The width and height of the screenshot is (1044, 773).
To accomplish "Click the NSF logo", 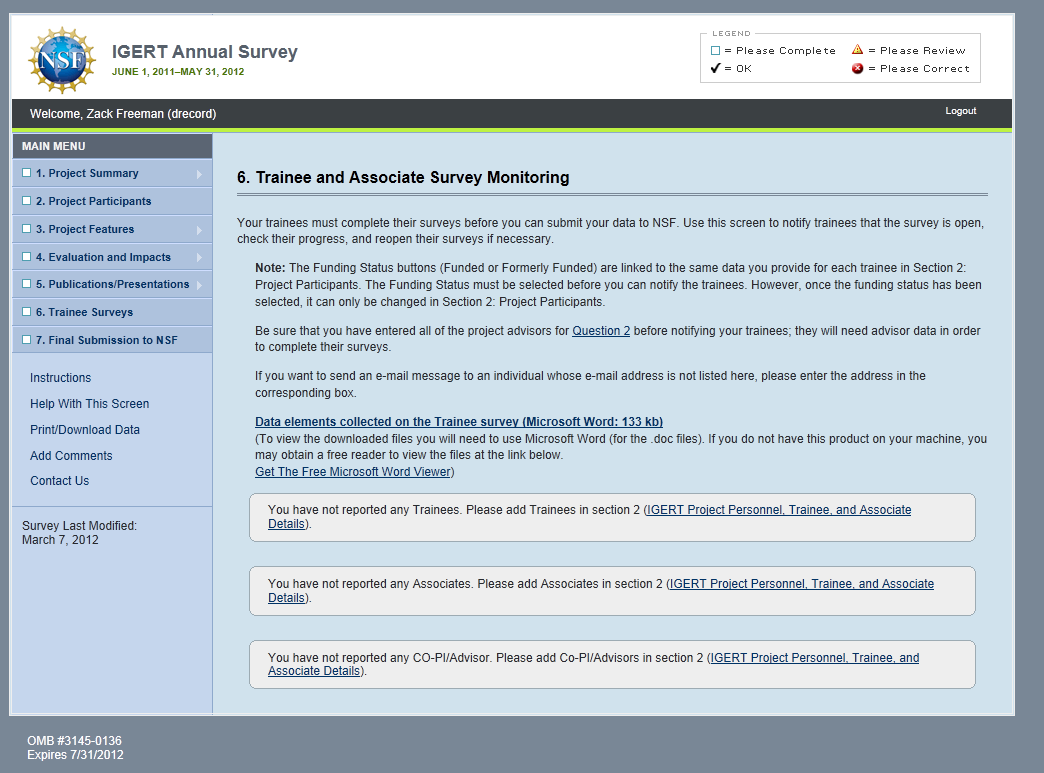I will tap(62, 60).
